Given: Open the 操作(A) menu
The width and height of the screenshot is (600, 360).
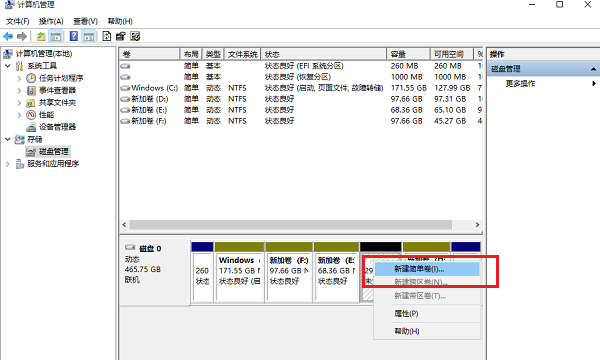Looking at the screenshot, I should [51, 21].
